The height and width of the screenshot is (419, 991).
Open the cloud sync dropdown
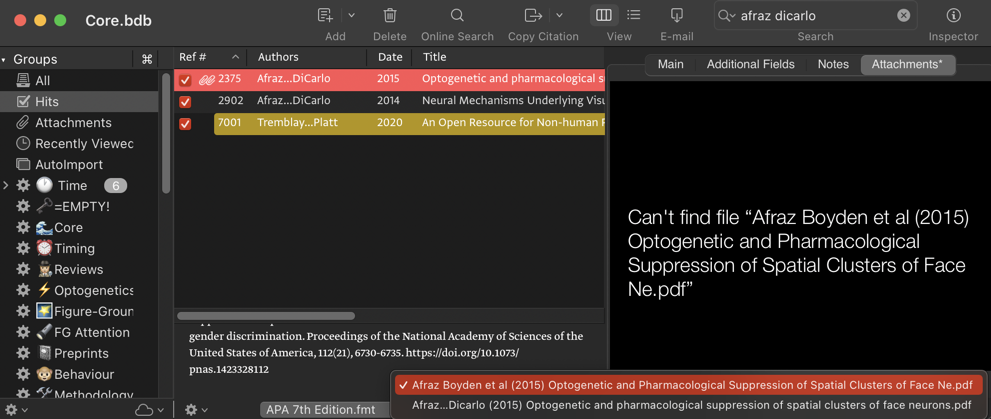150,410
